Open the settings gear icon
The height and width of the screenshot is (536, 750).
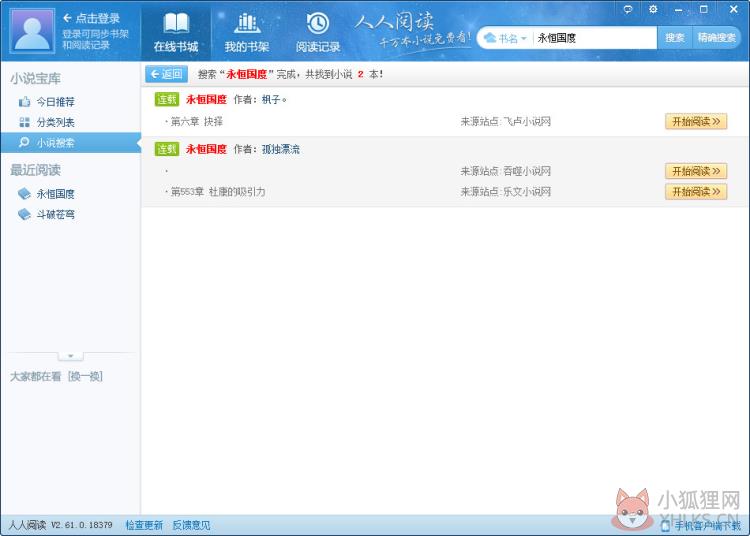(x=653, y=9)
